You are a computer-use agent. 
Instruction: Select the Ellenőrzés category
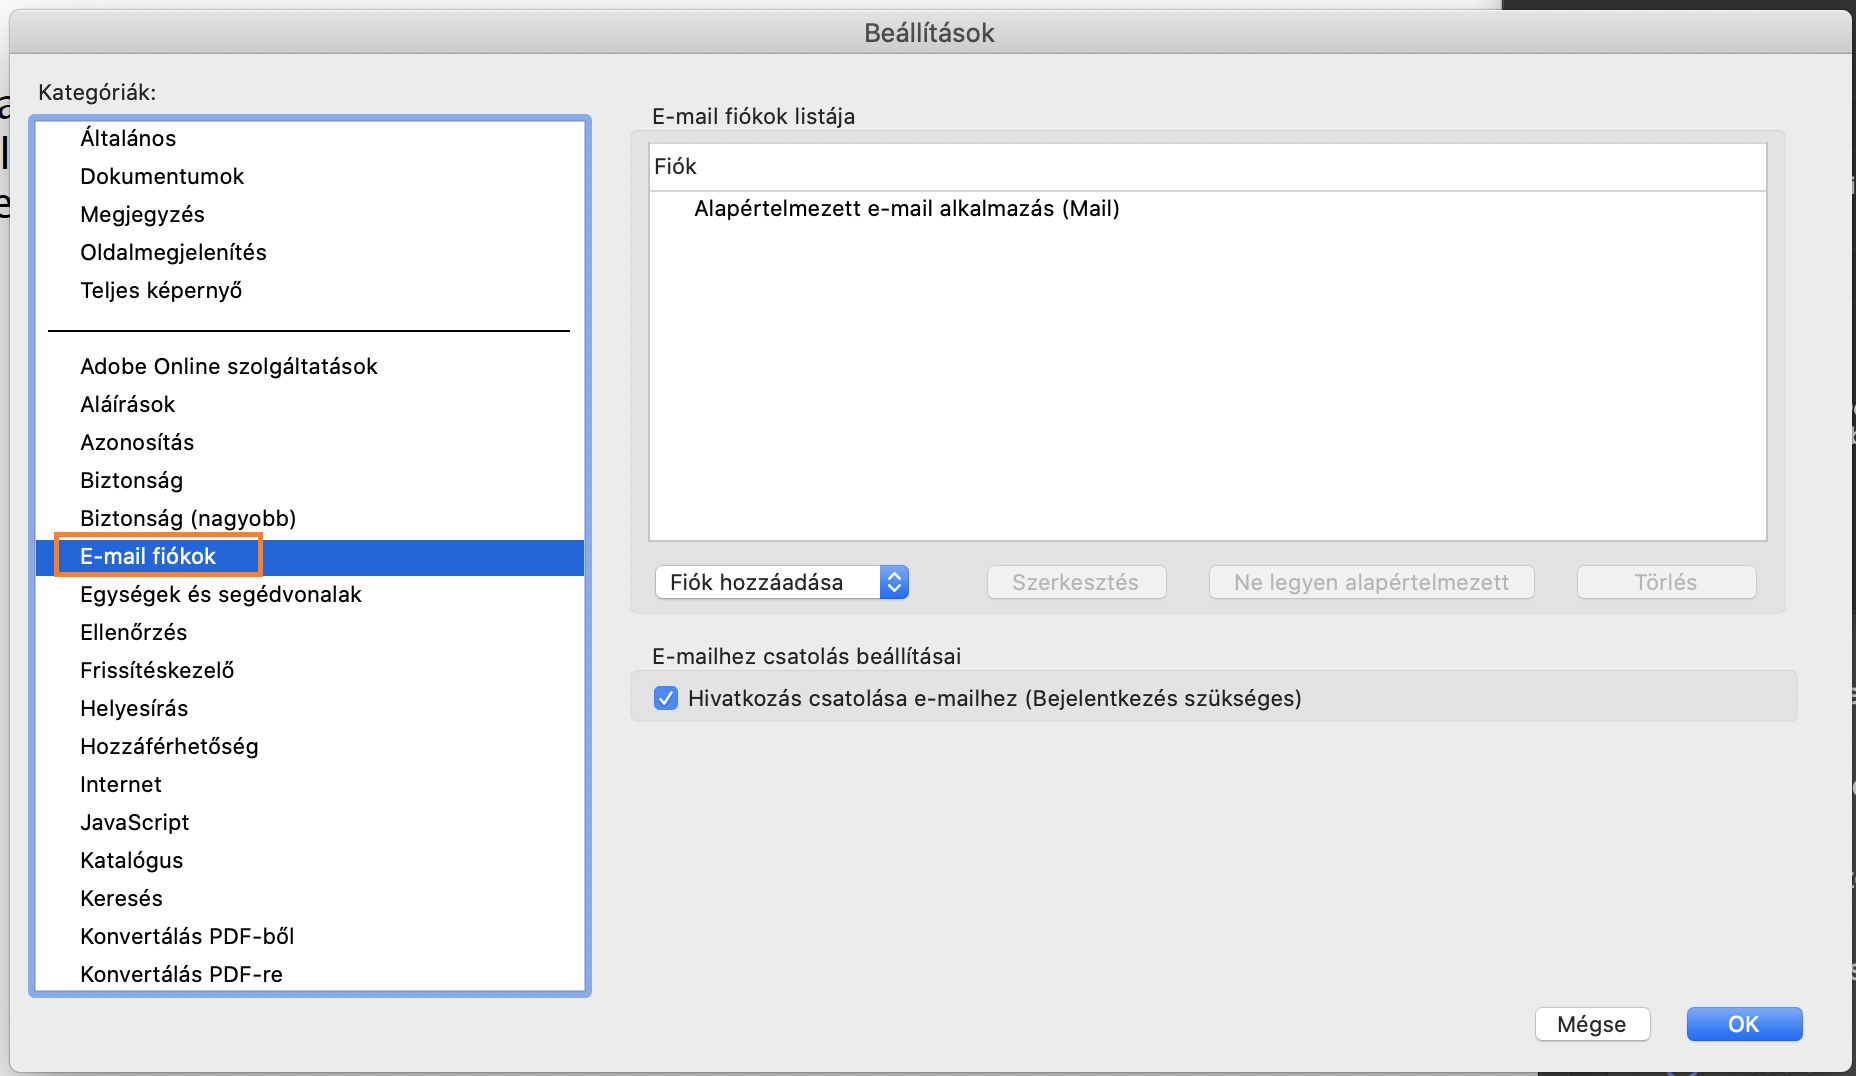310,632
